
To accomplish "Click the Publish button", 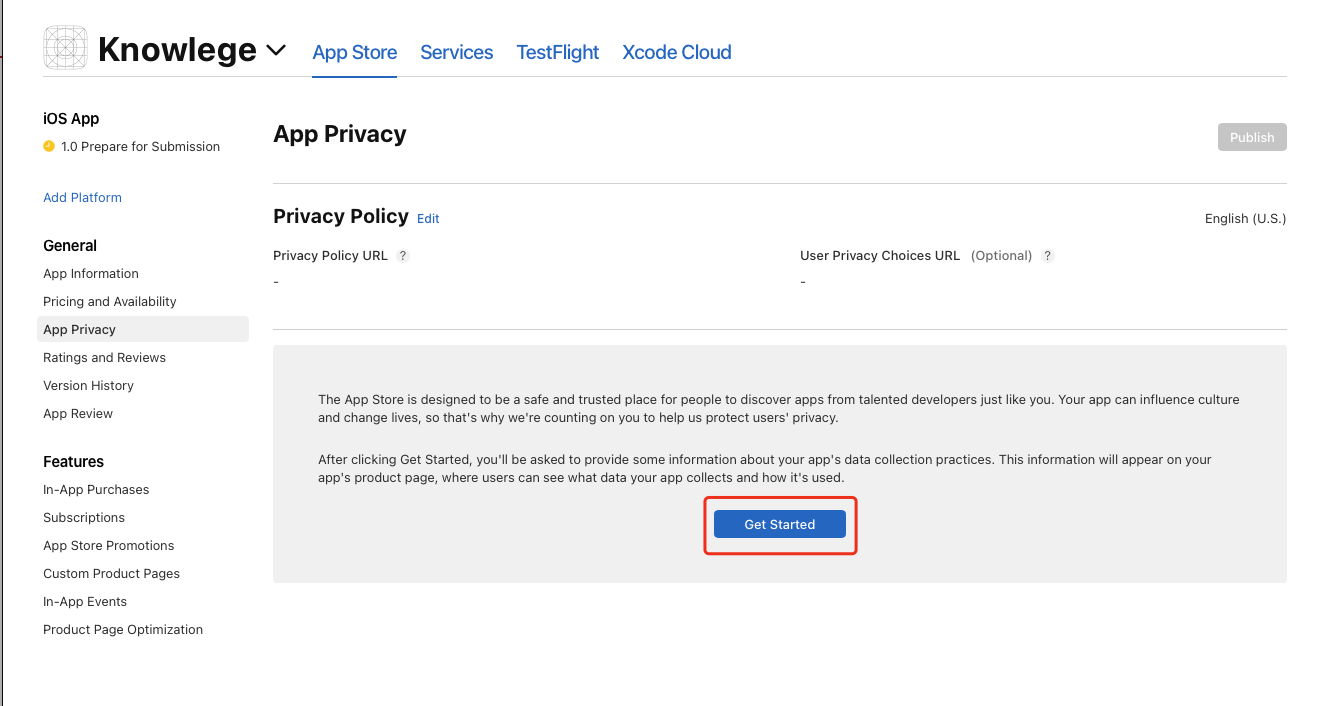I will click(1252, 137).
